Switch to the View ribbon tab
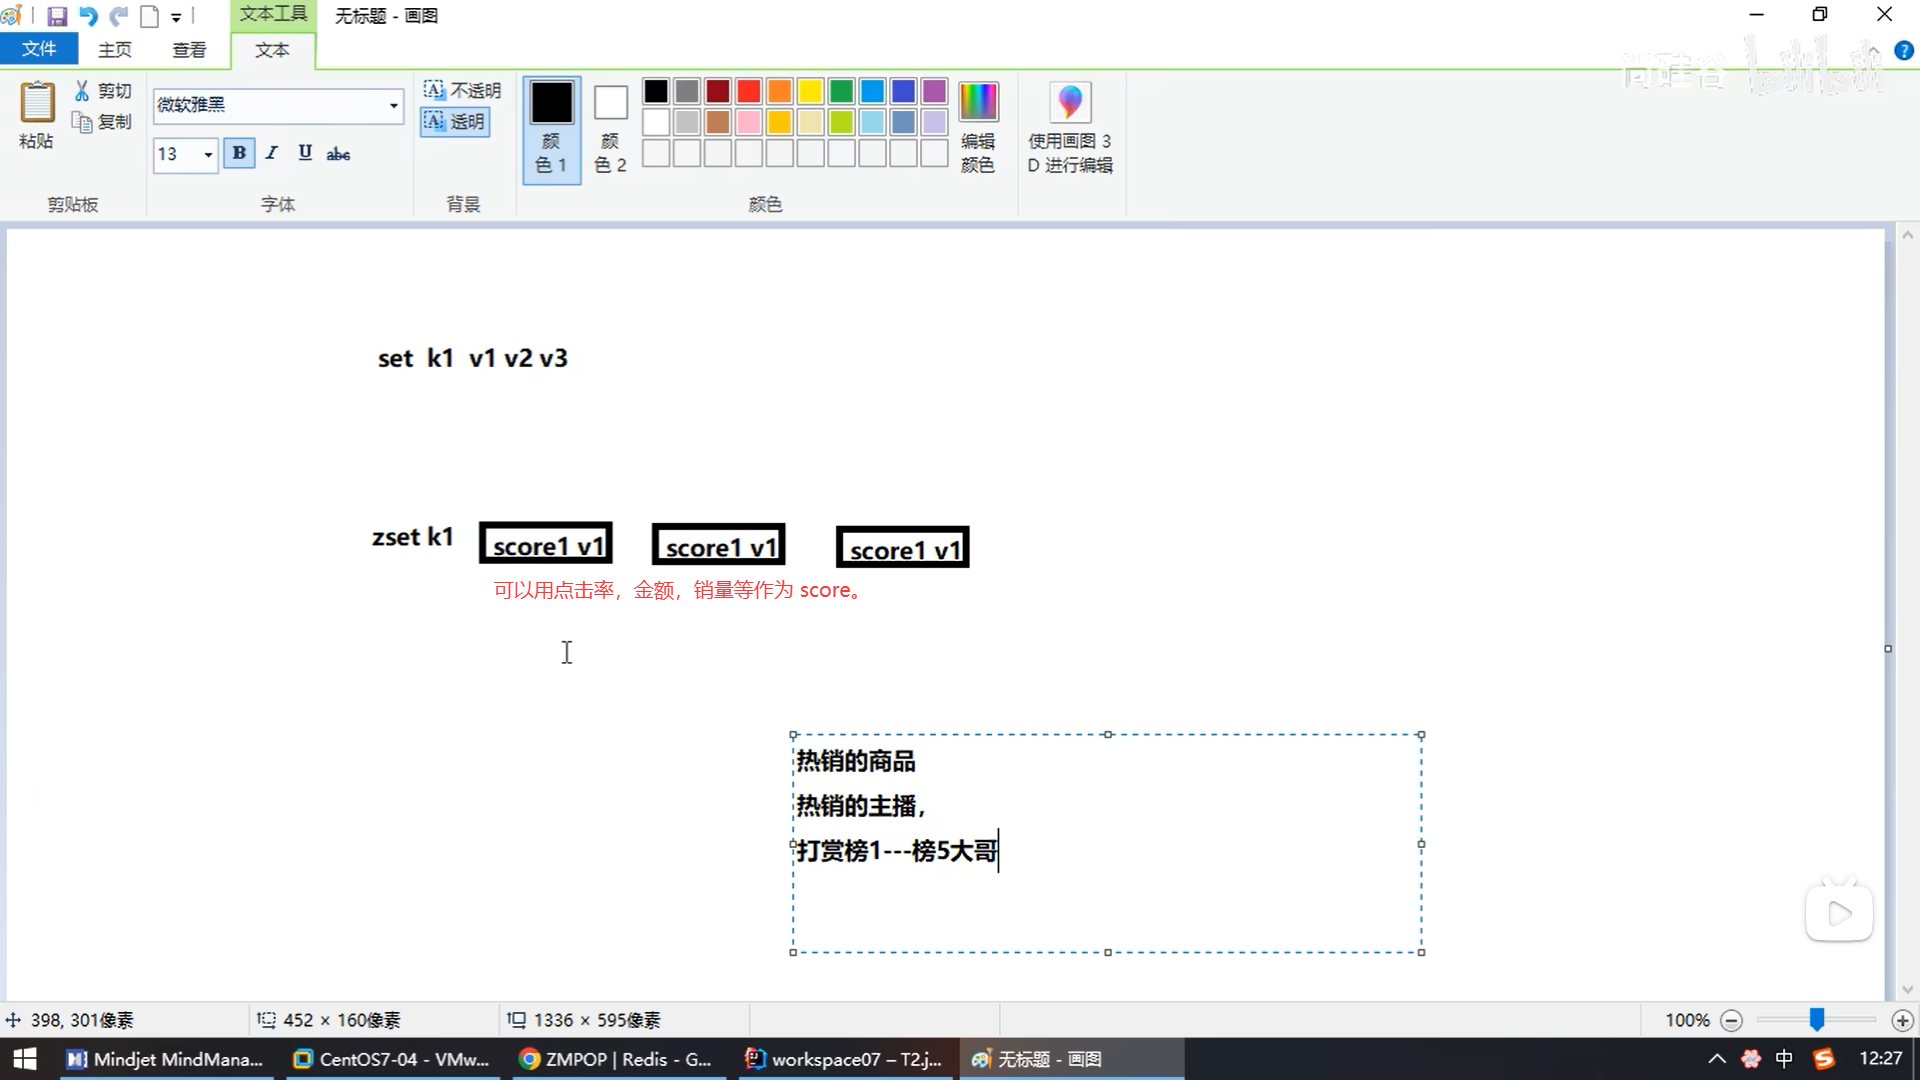1920x1080 pixels. (189, 49)
